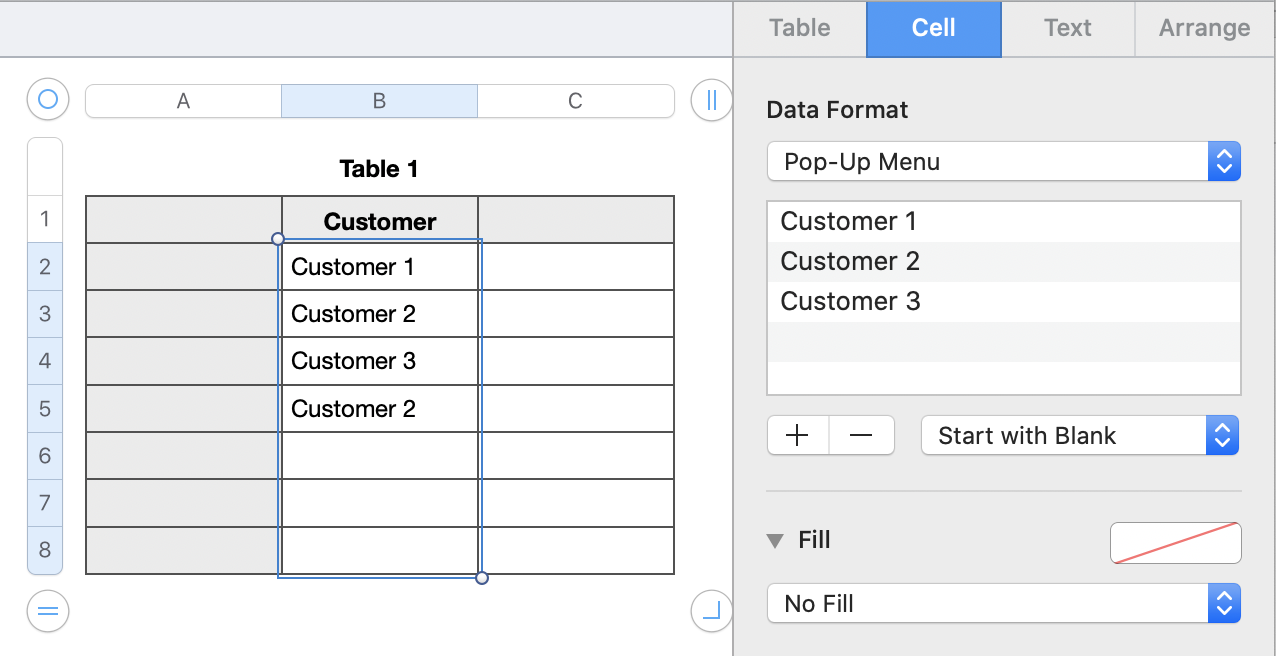Add a new pop-up menu item
The width and height of the screenshot is (1276, 656).
click(x=798, y=436)
